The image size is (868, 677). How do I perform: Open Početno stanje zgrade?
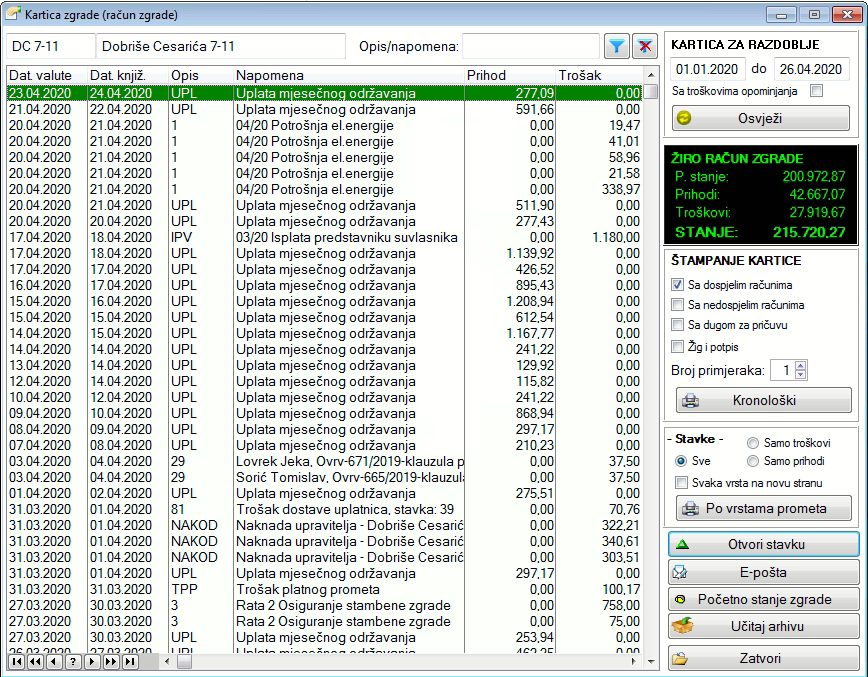click(x=764, y=599)
